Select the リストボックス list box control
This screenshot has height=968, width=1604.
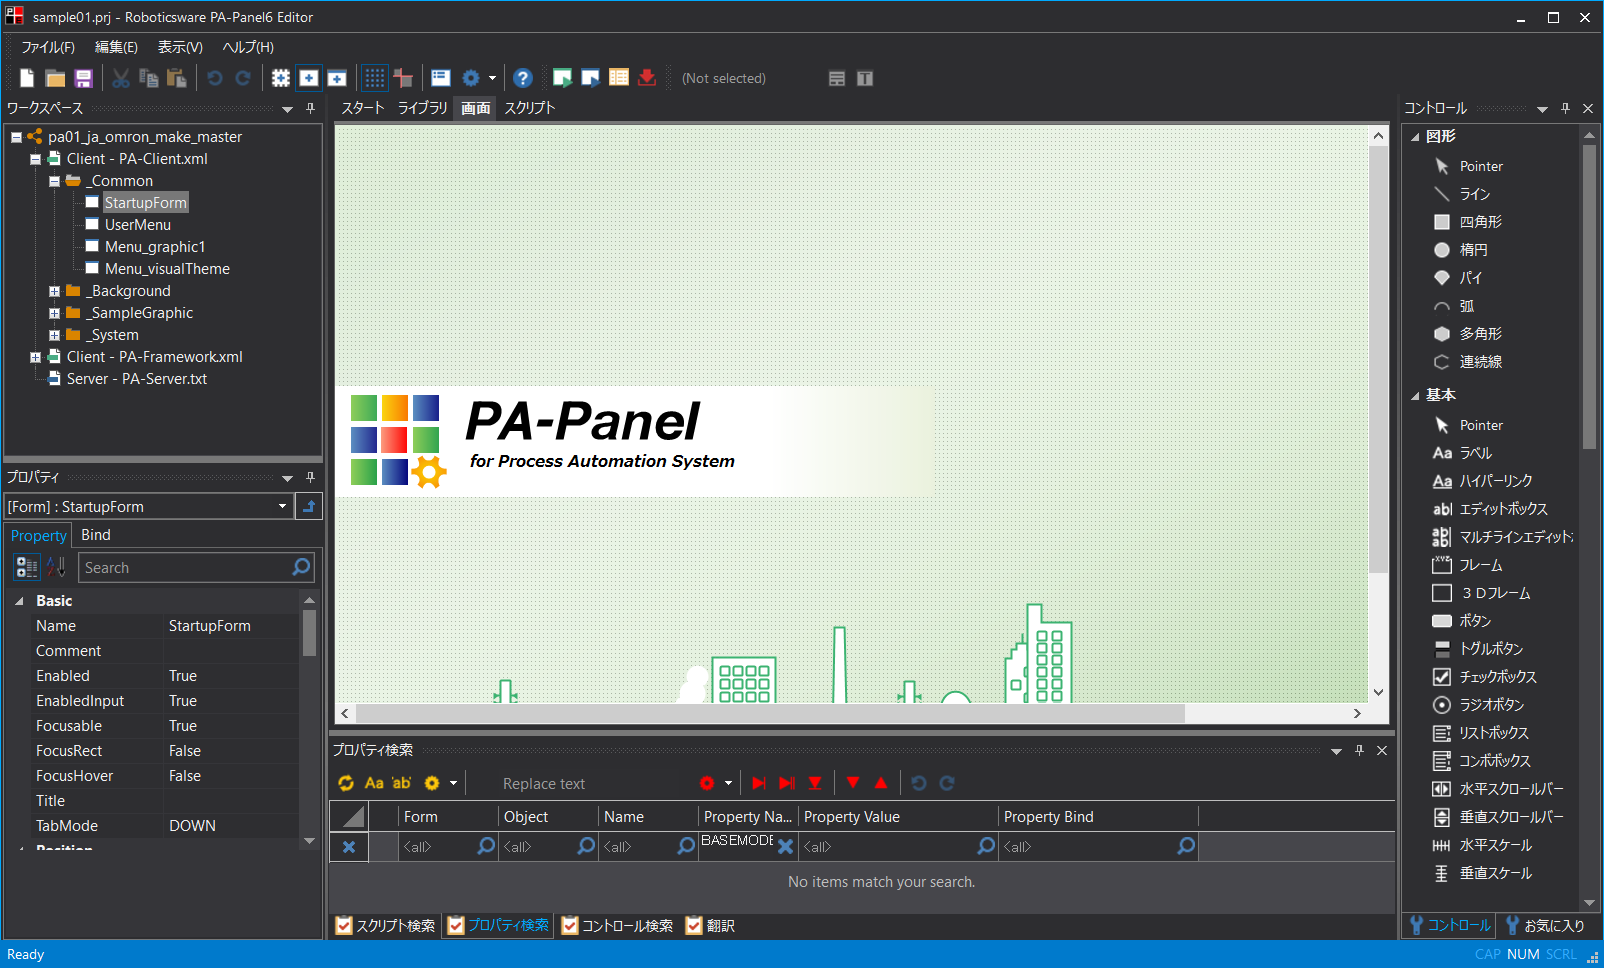click(x=1493, y=733)
